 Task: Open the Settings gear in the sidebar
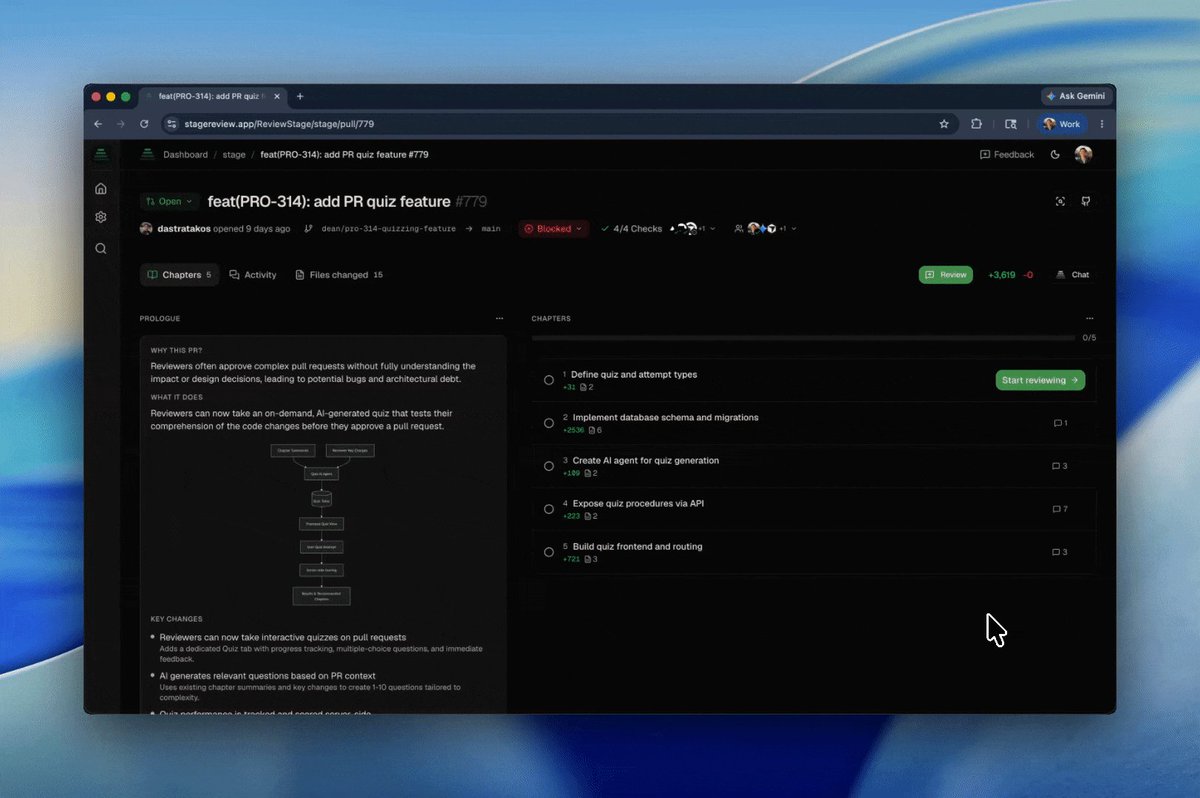click(x=100, y=217)
